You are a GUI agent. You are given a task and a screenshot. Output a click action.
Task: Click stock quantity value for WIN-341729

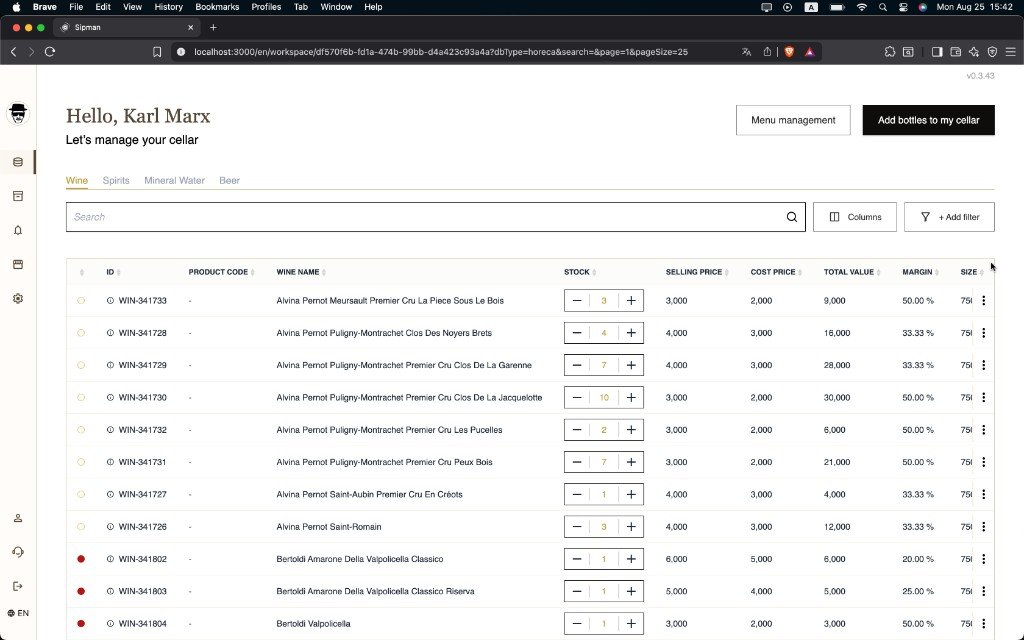coord(603,365)
